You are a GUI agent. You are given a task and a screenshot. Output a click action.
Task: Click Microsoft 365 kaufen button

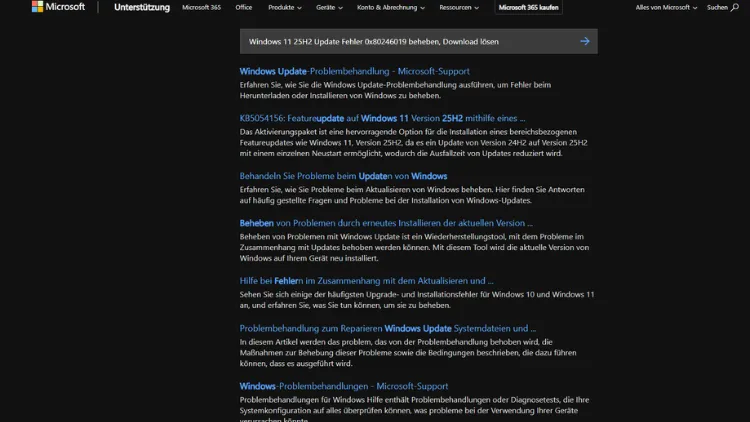point(528,7)
